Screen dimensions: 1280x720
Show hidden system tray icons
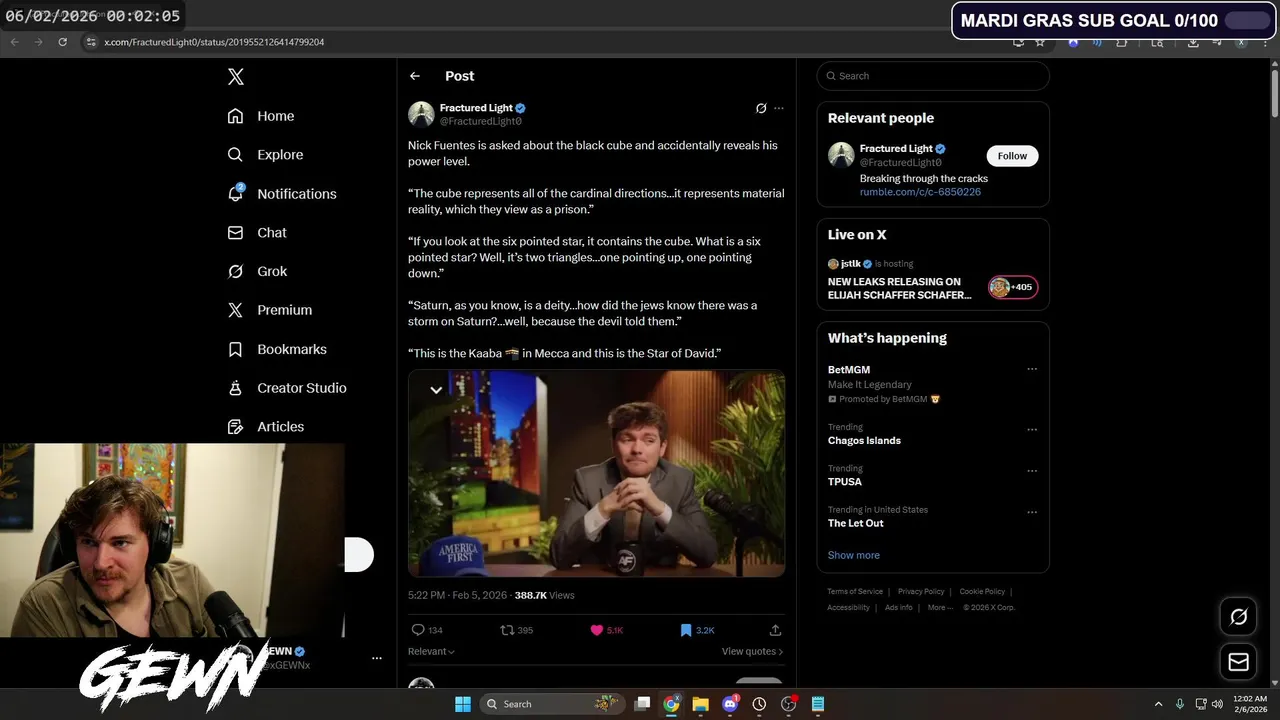click(x=1158, y=704)
